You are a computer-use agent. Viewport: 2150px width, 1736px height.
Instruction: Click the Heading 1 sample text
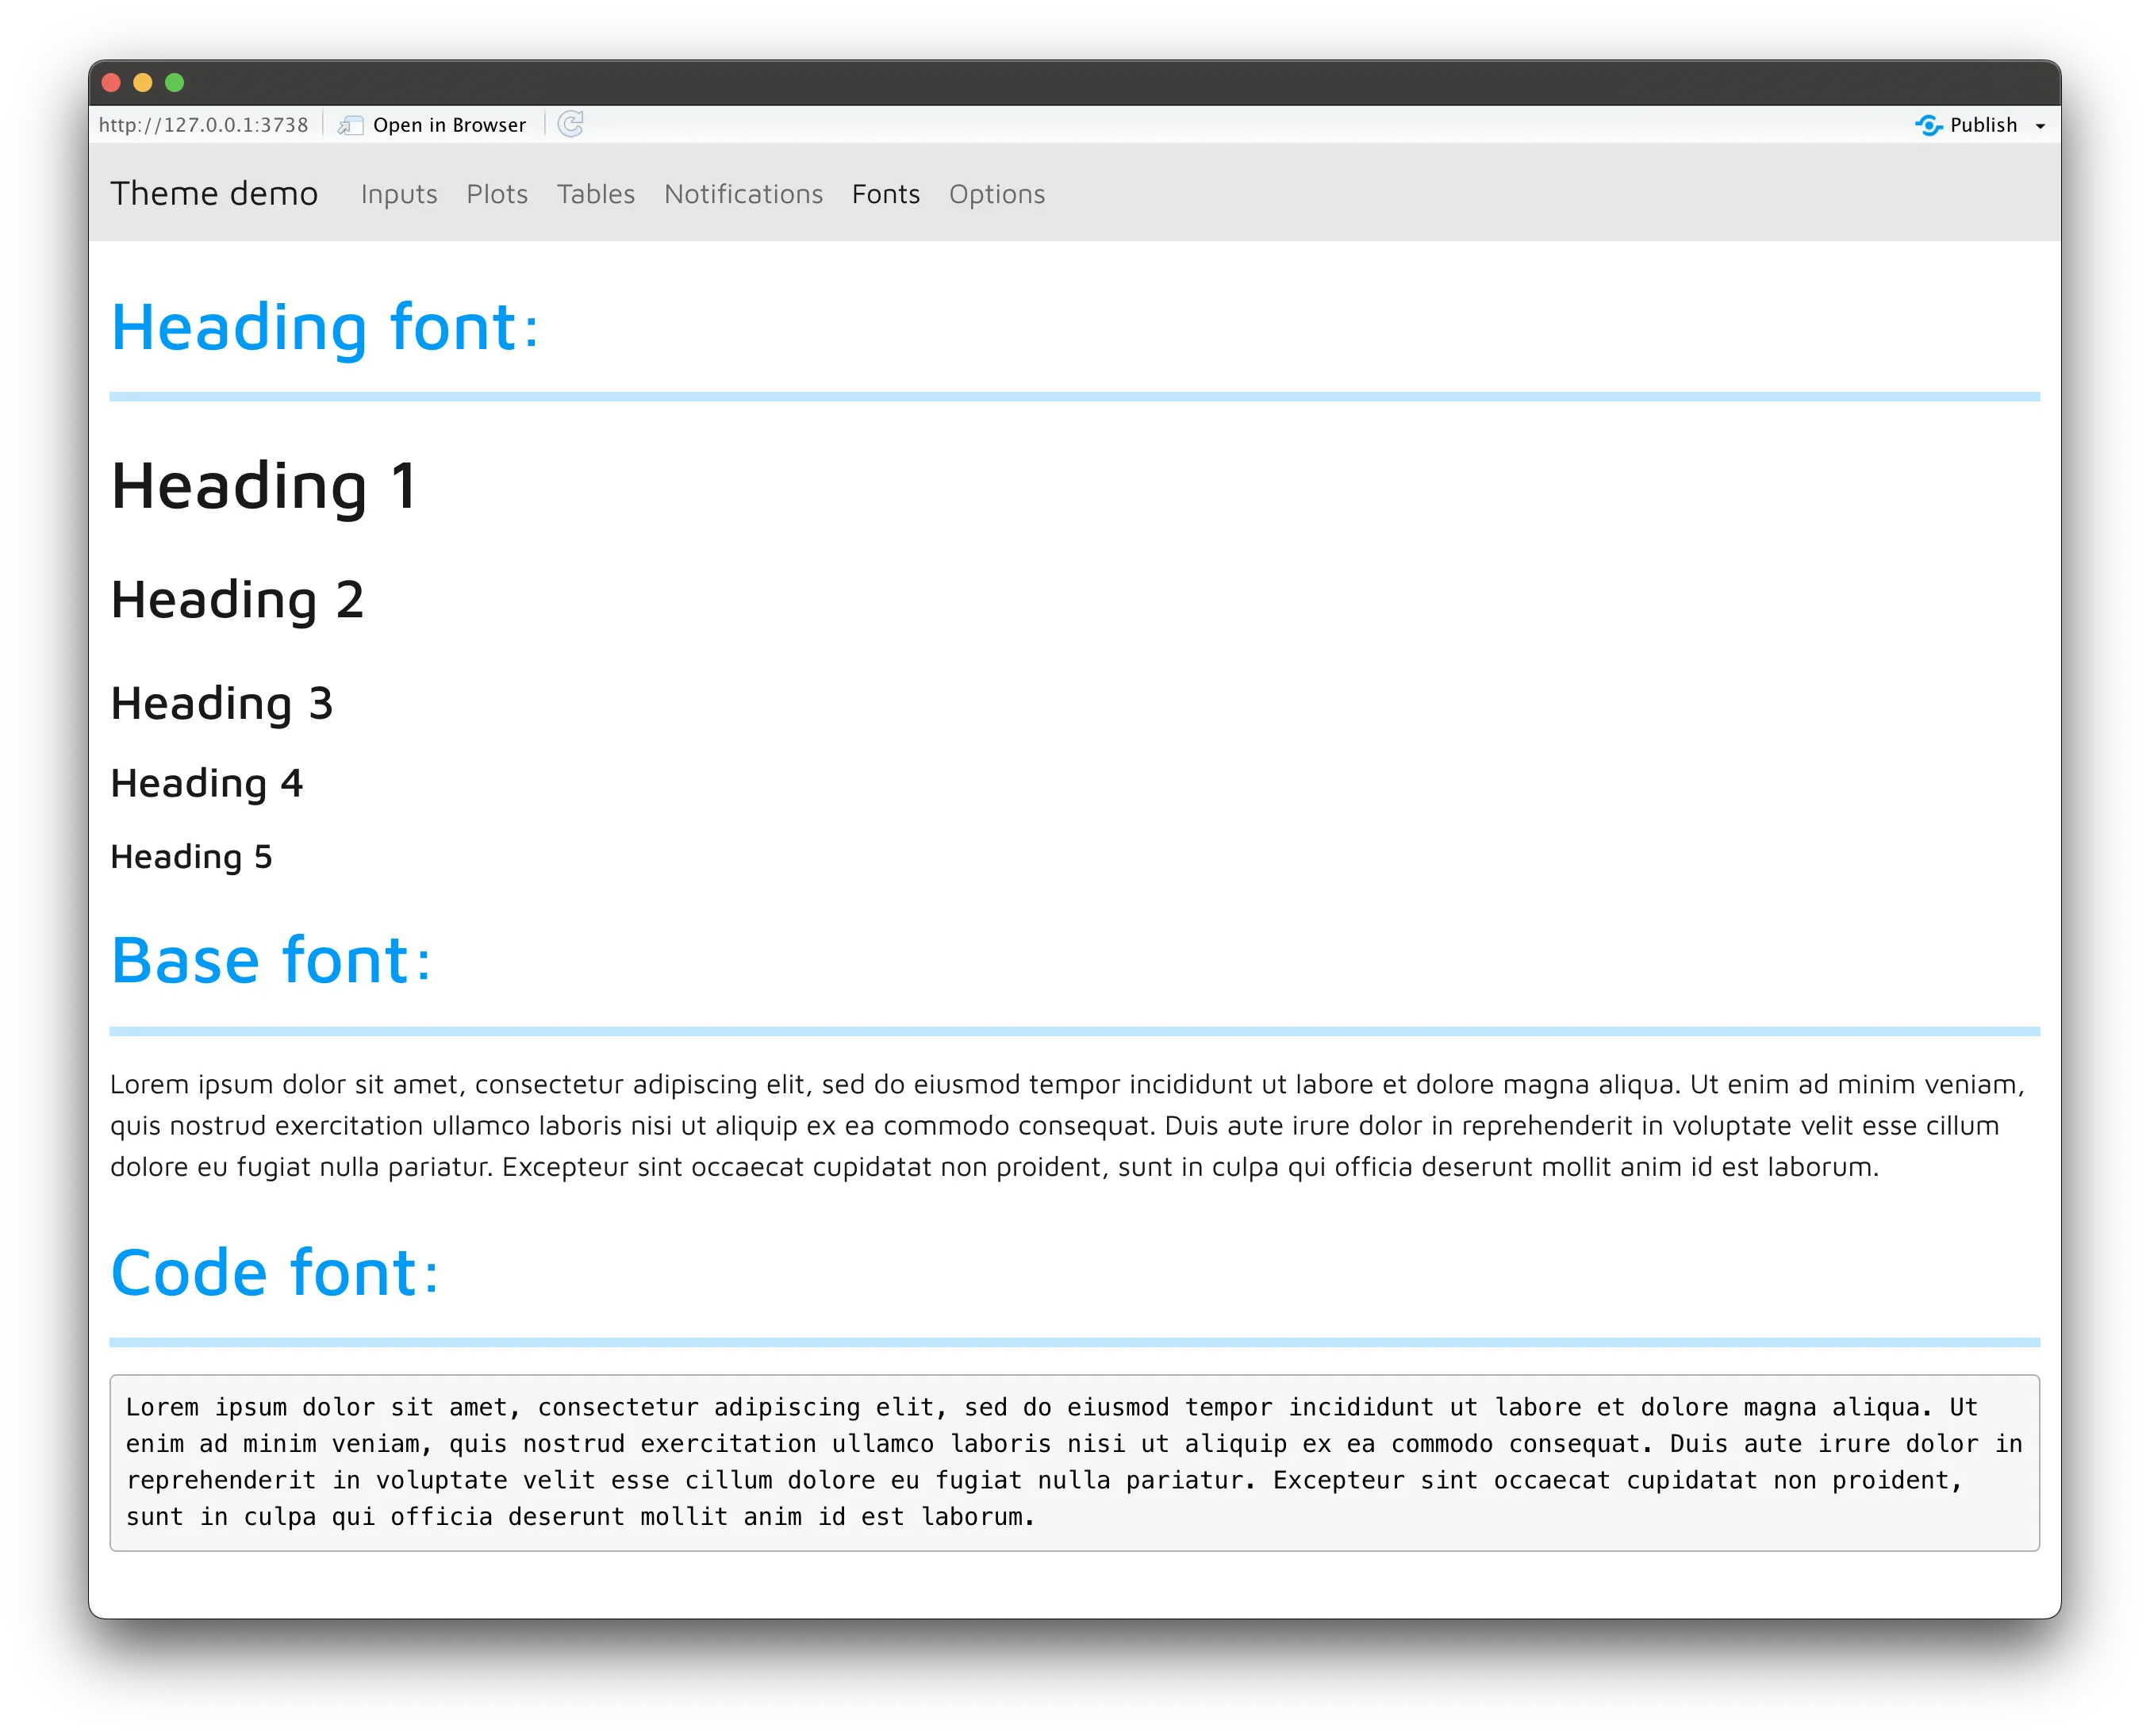264,487
